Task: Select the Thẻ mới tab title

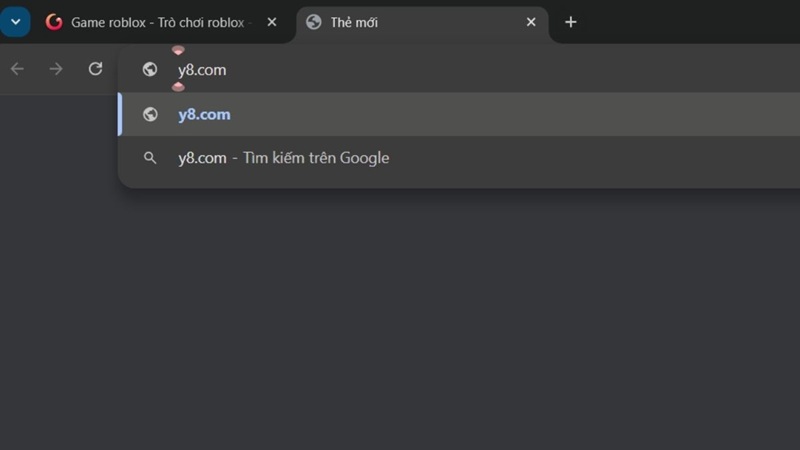Action: (355, 22)
